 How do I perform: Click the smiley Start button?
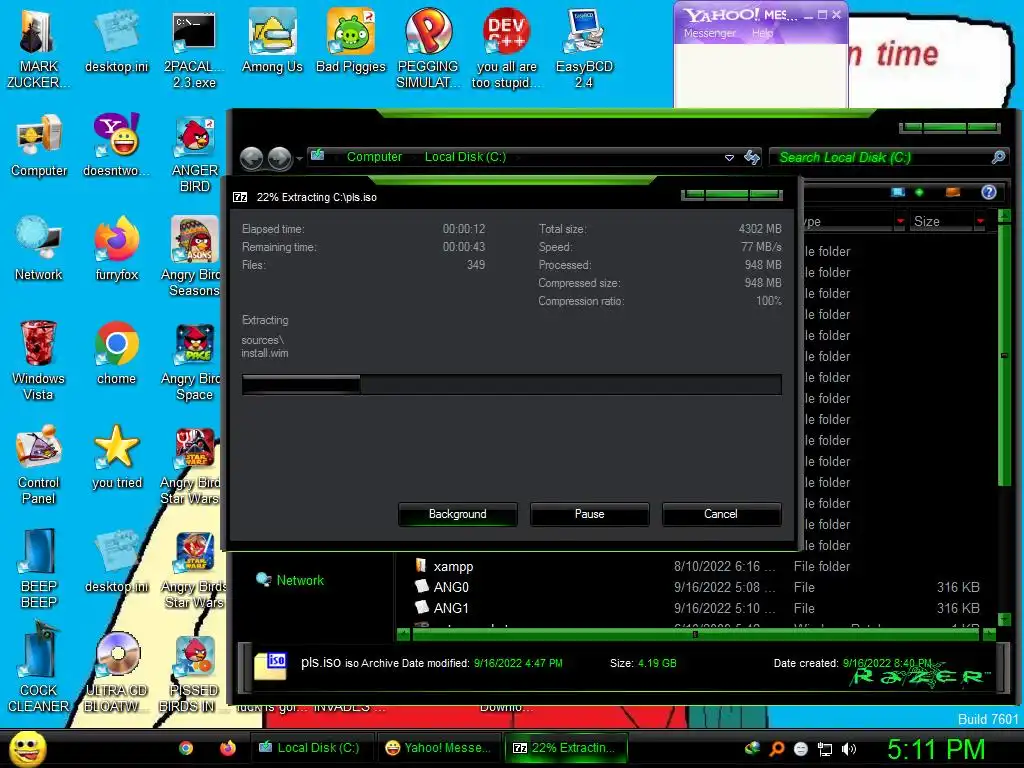pyautogui.click(x=27, y=748)
